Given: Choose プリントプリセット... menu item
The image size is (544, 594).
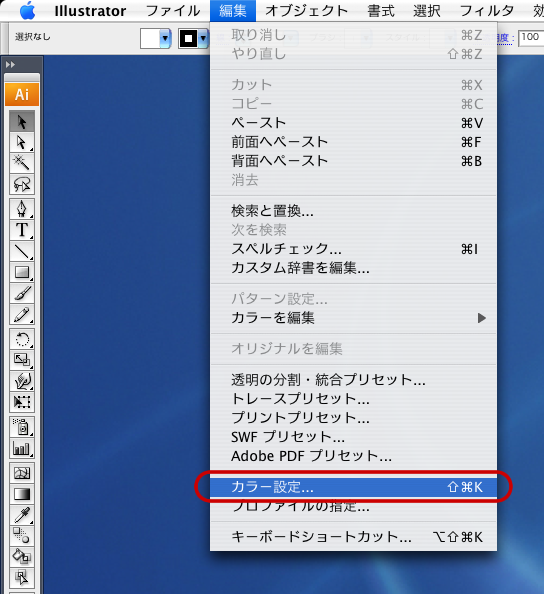Looking at the screenshot, I should coord(353,417).
